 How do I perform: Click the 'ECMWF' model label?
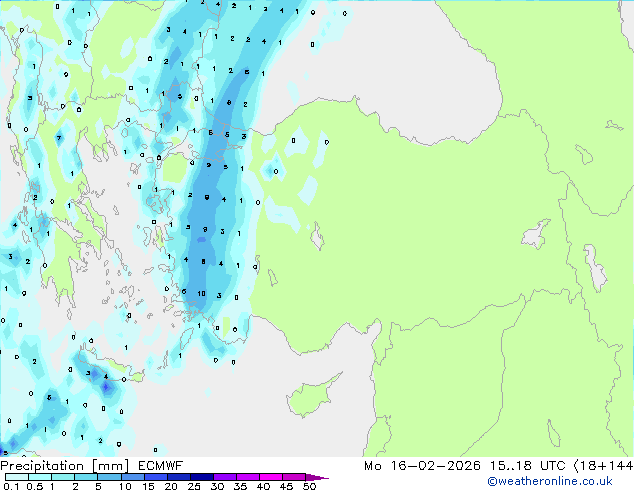pos(161,466)
